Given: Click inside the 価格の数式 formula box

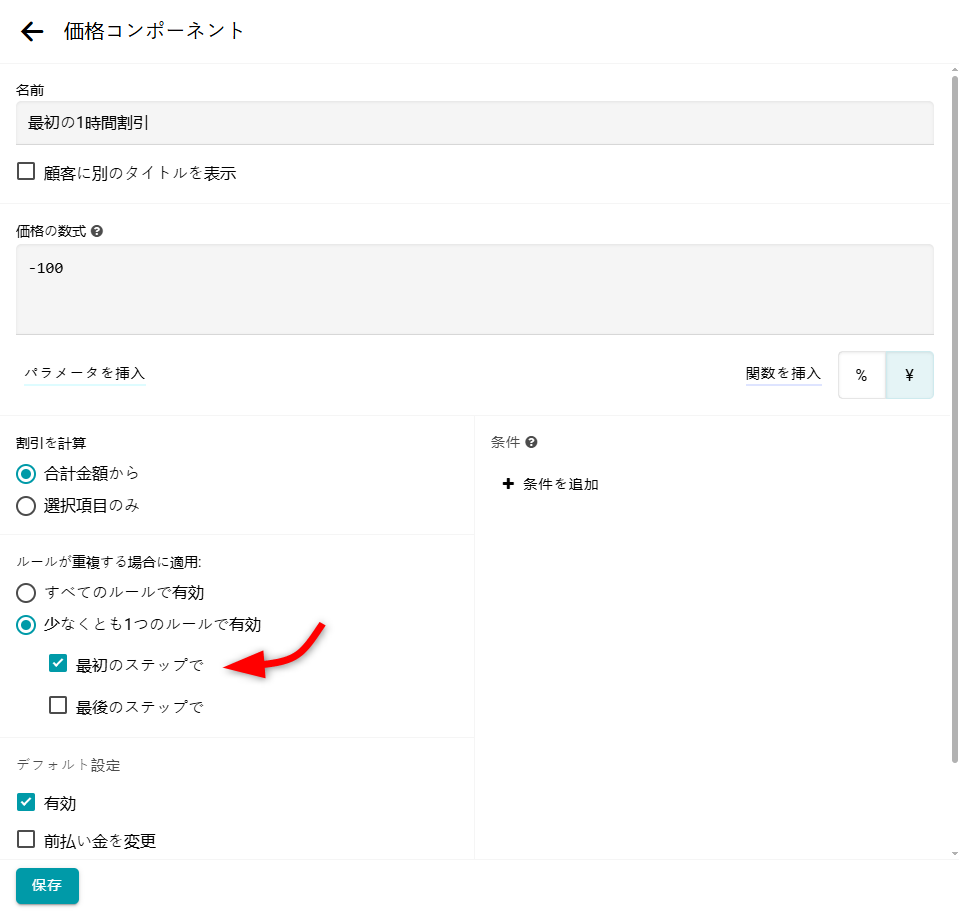Looking at the screenshot, I should (475, 289).
